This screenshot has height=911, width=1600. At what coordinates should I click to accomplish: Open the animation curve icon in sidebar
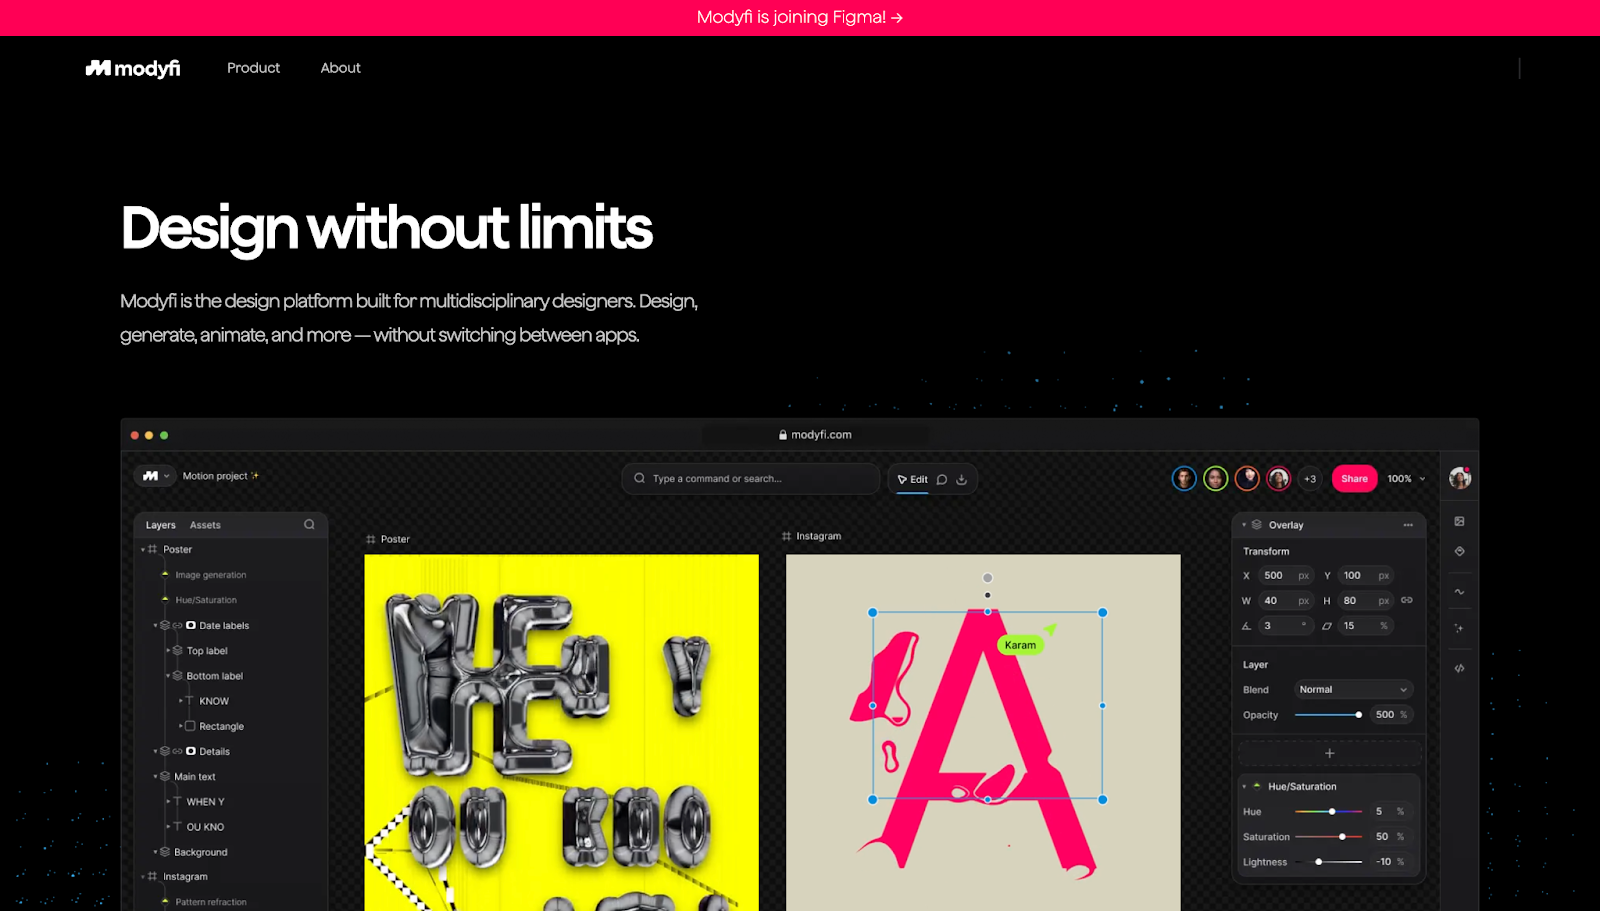click(1459, 592)
